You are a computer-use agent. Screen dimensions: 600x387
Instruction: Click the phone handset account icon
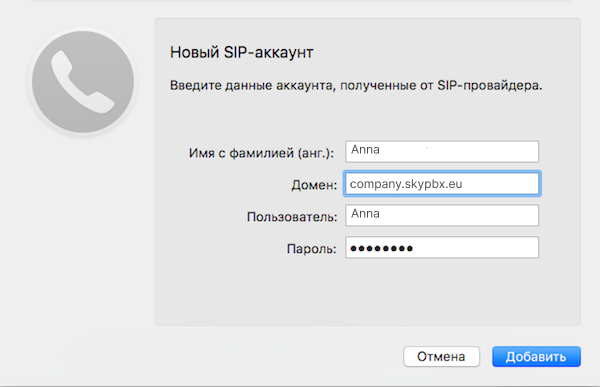(83, 82)
